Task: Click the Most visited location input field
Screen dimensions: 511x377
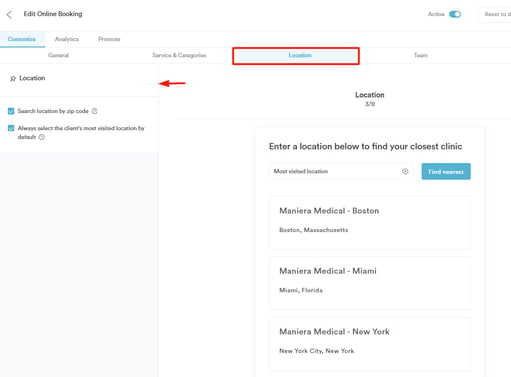Action: [341, 171]
